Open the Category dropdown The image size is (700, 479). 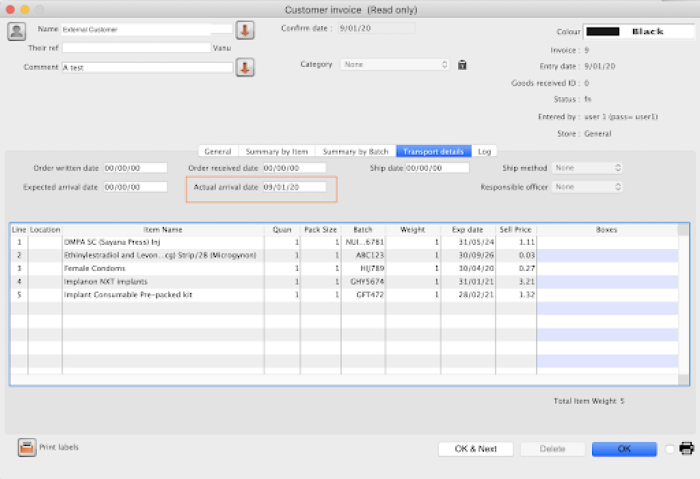(396, 65)
